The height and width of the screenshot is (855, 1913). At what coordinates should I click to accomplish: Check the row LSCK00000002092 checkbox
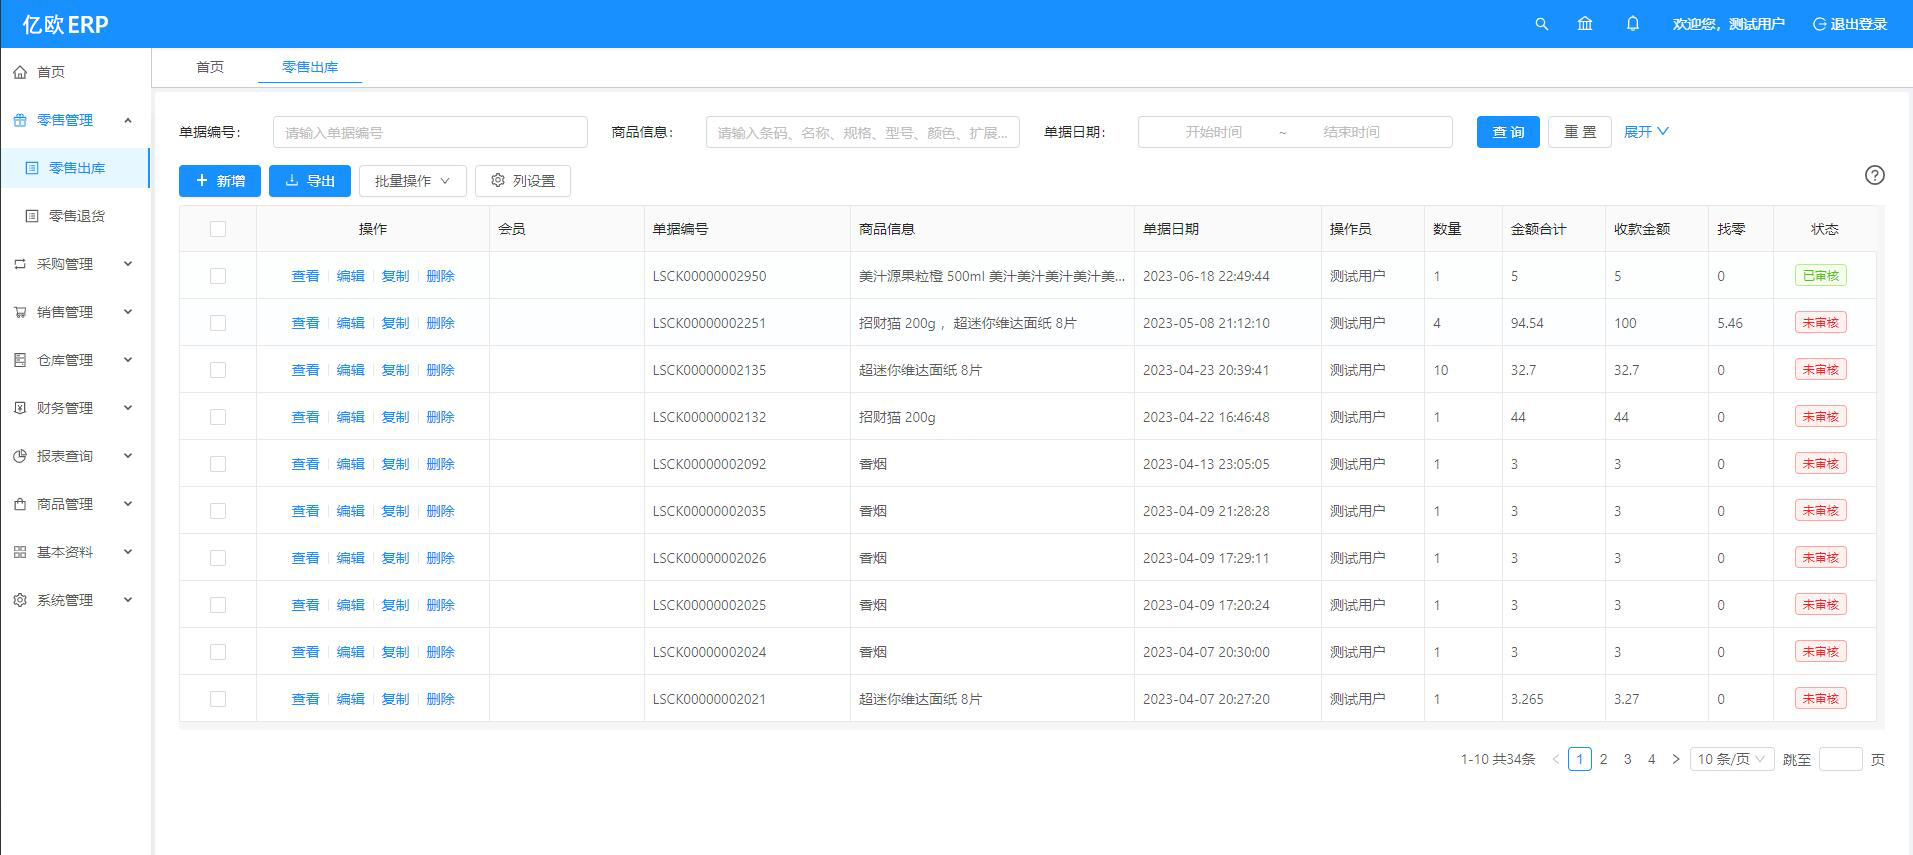click(218, 464)
